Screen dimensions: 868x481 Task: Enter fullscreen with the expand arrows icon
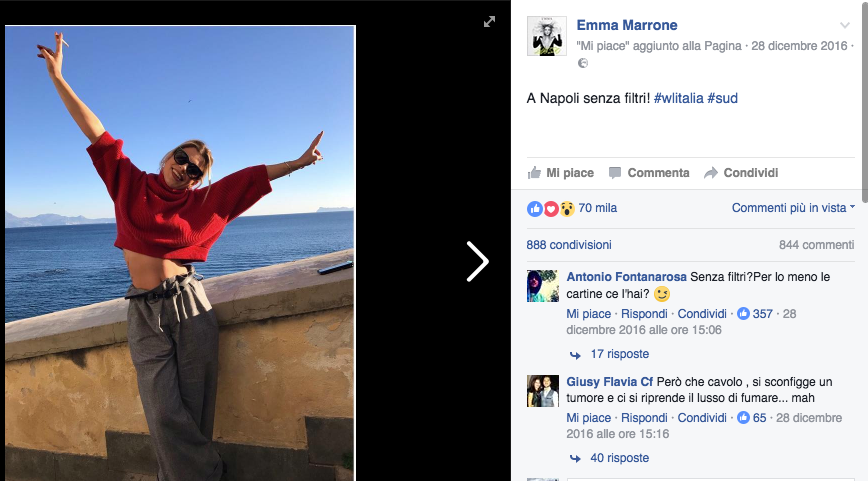[489, 22]
